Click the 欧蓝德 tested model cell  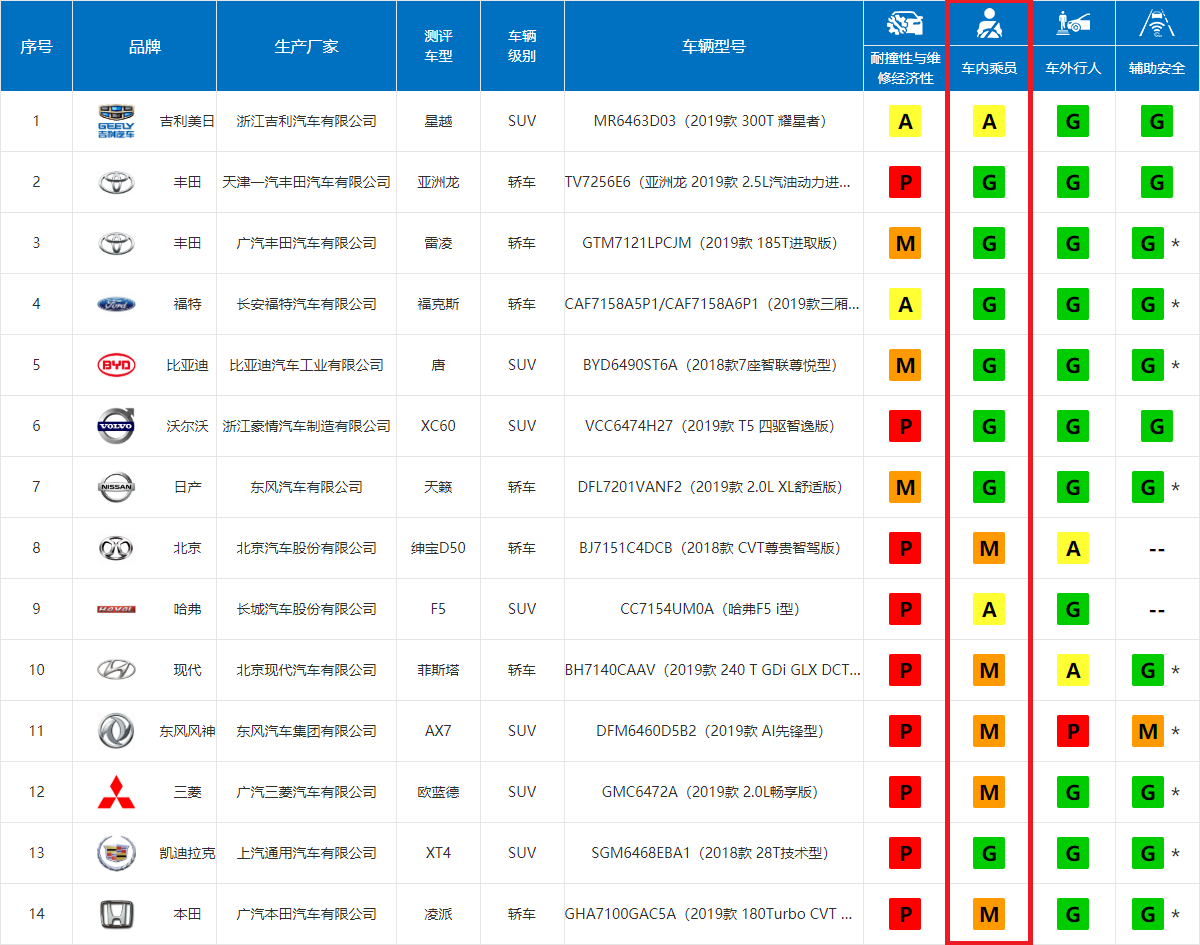[438, 792]
